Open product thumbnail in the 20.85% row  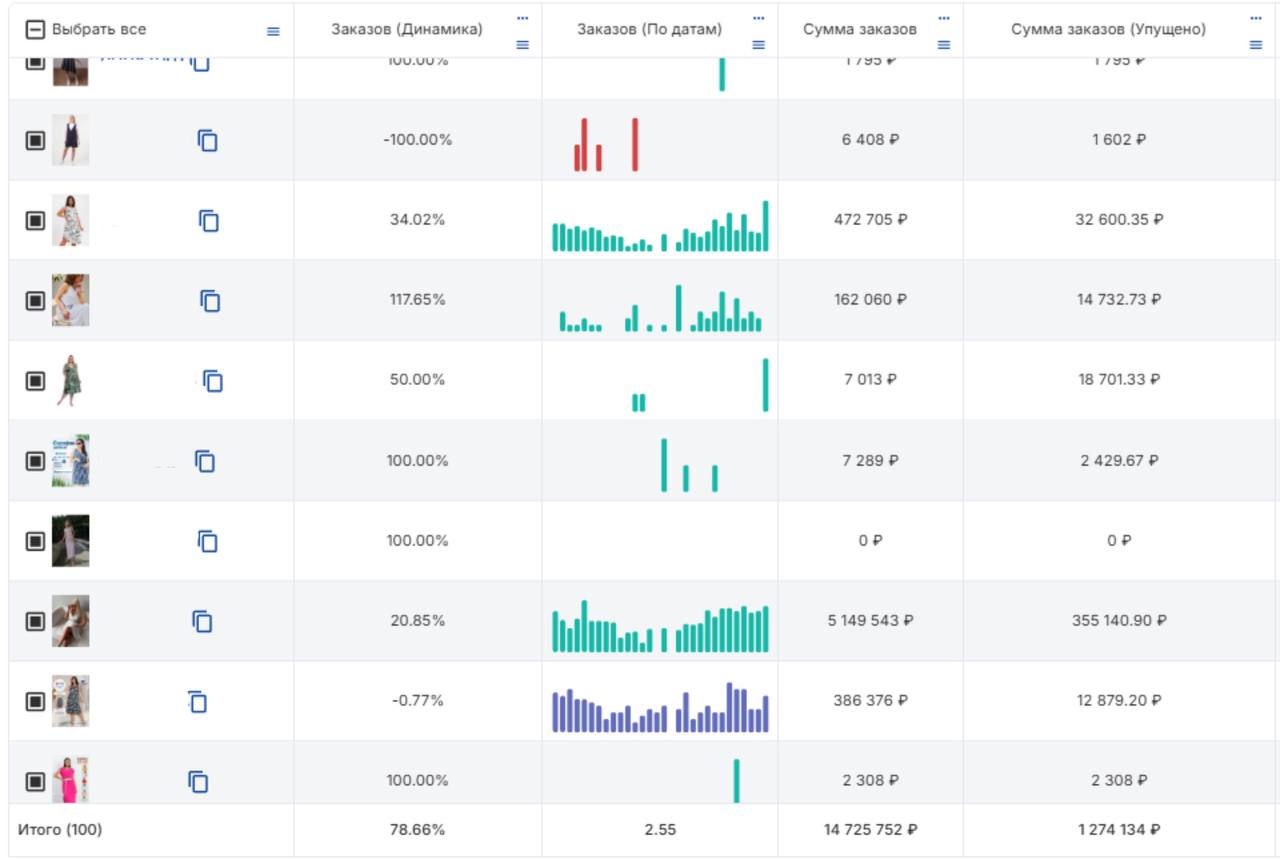(x=70, y=621)
